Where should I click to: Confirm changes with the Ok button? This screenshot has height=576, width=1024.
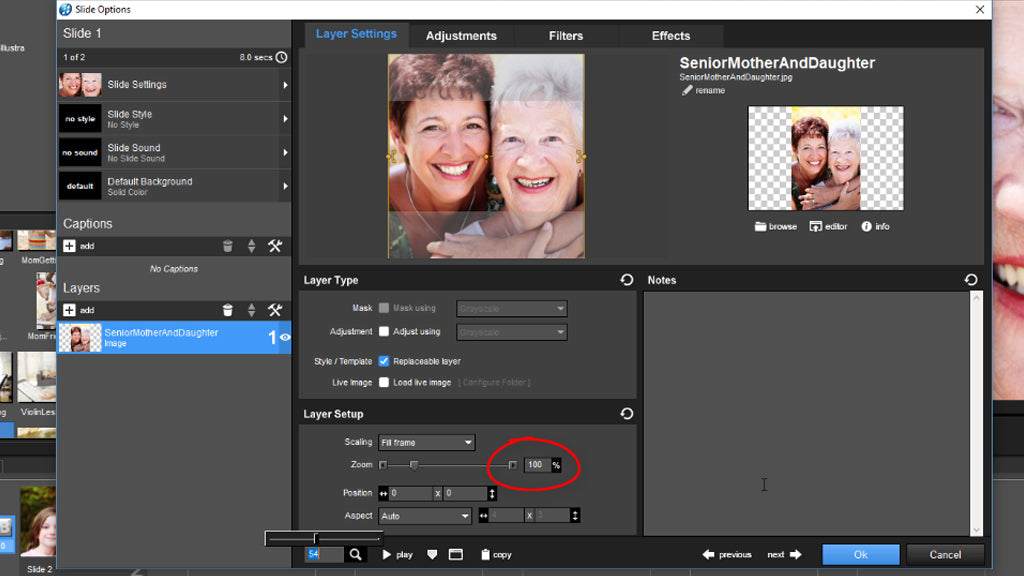[860, 554]
